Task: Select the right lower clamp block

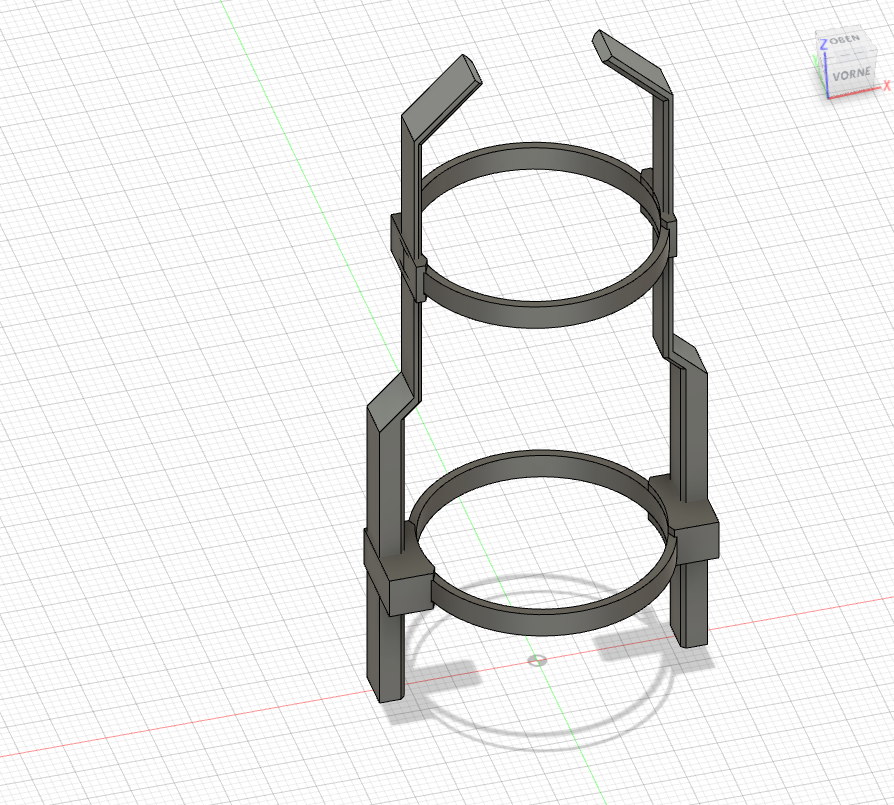Action: [695, 530]
